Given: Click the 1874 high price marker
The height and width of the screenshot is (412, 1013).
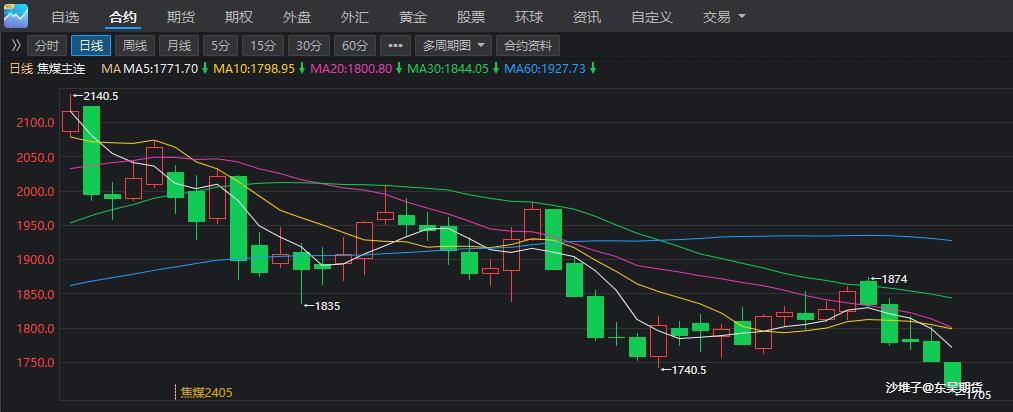Looking at the screenshot, I should pyautogui.click(x=889, y=279).
